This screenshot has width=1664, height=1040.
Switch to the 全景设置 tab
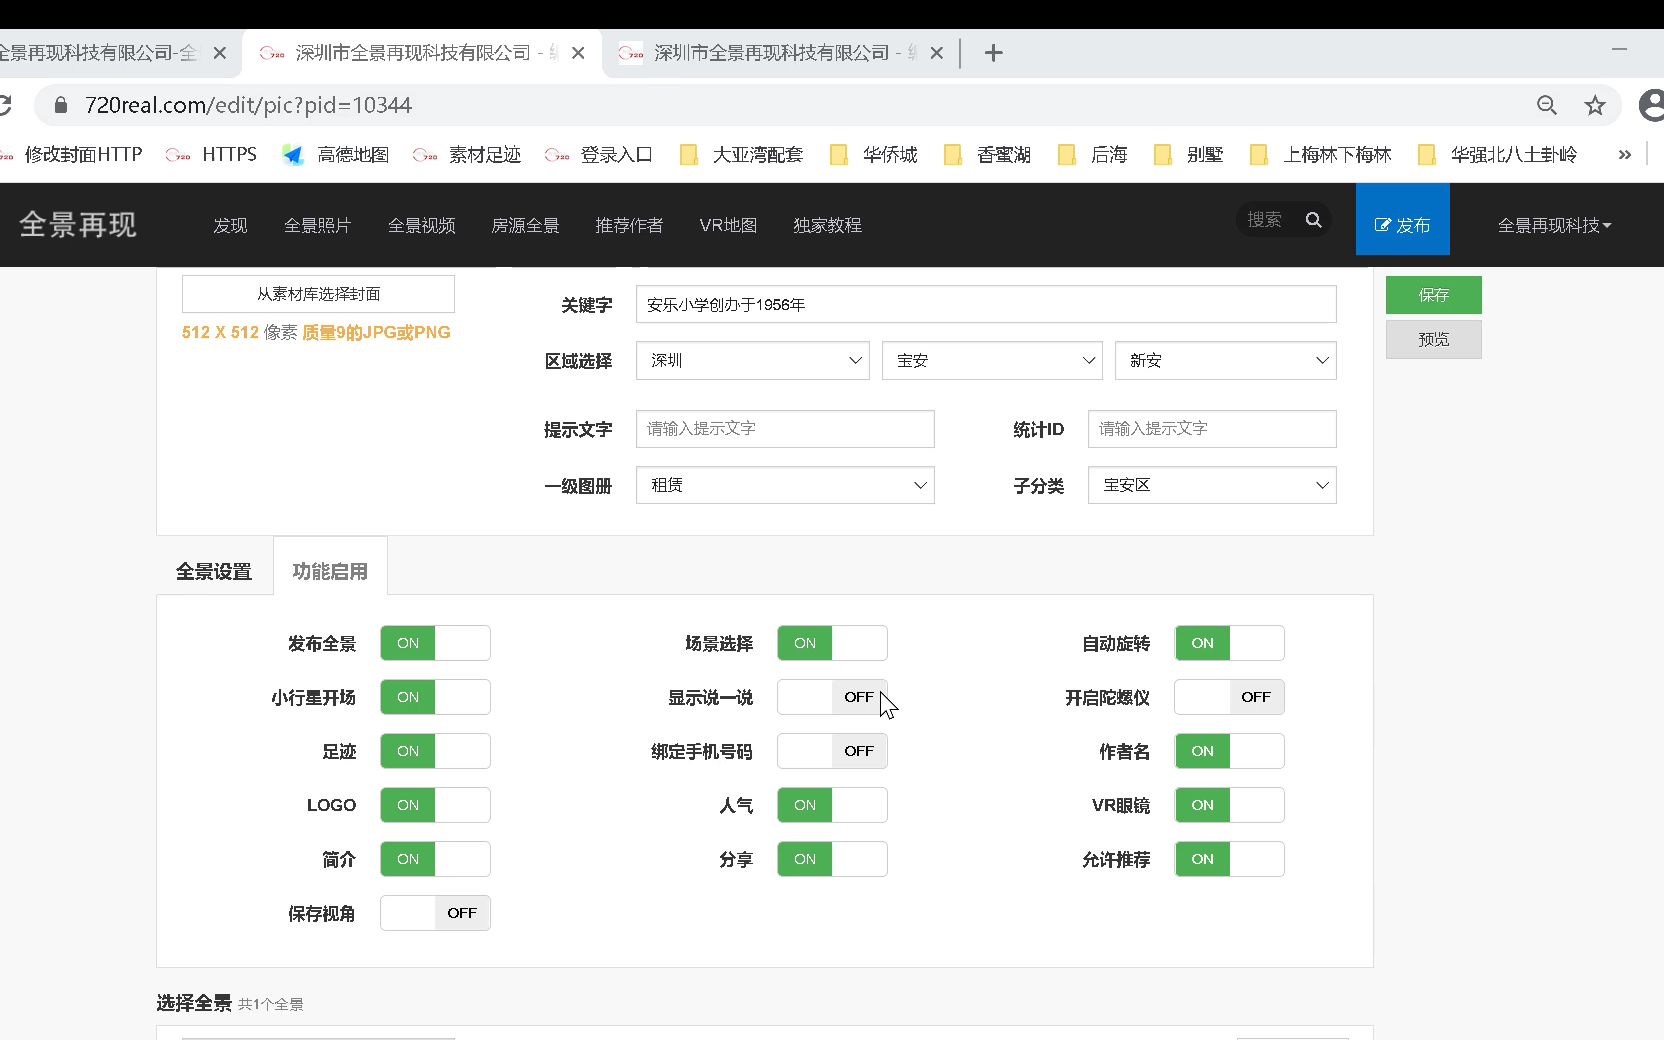point(214,571)
